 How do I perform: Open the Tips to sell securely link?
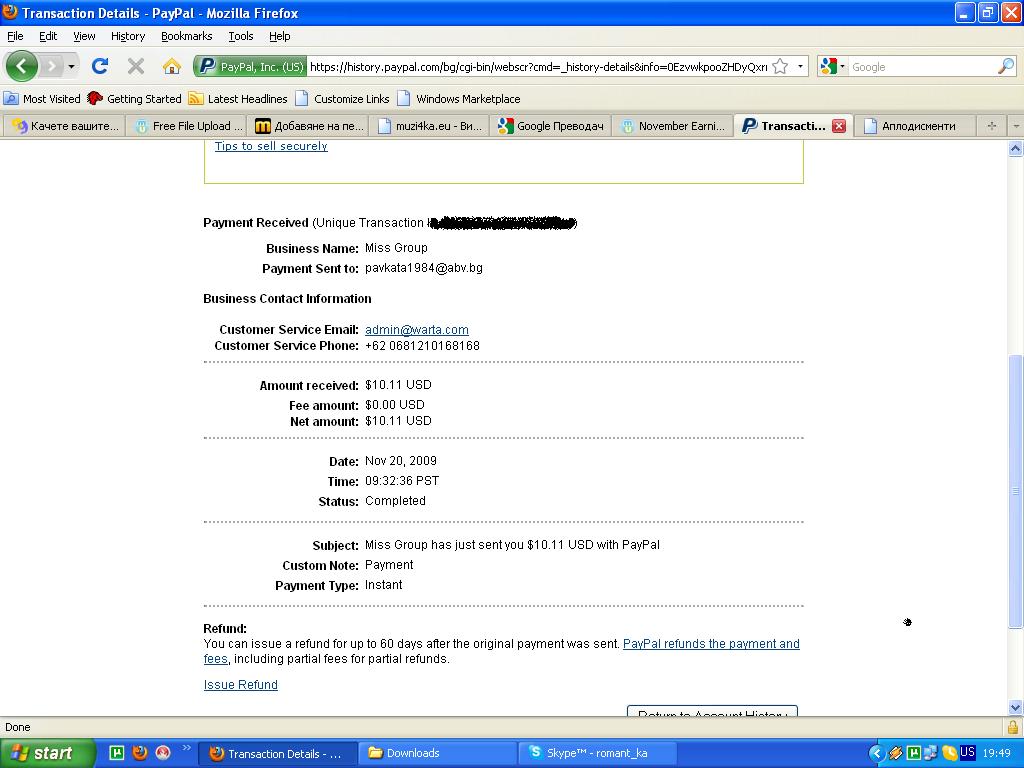(x=271, y=146)
